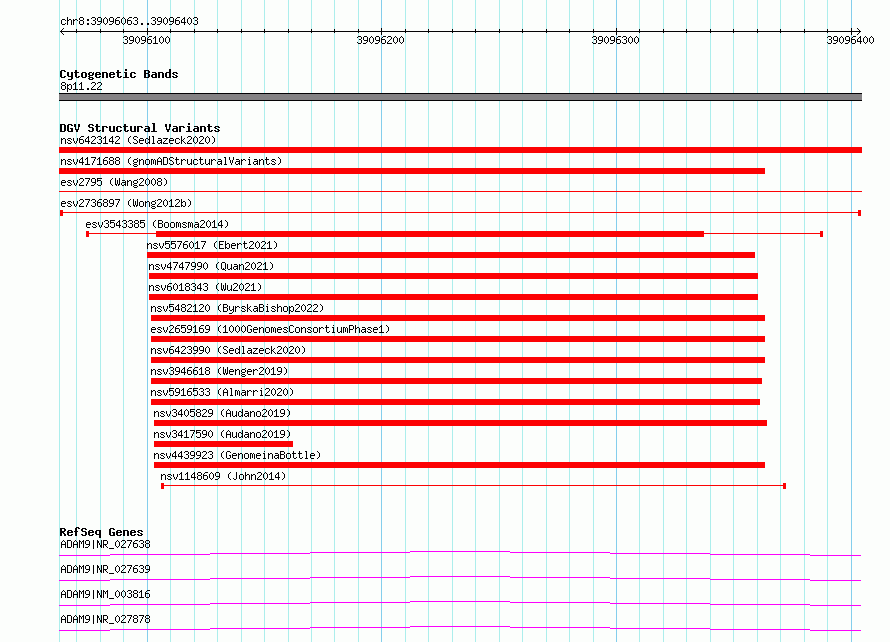The width and height of the screenshot is (890, 642).
Task: Select the nsv3946618 (Wenger2019) label
Action: 219,371
